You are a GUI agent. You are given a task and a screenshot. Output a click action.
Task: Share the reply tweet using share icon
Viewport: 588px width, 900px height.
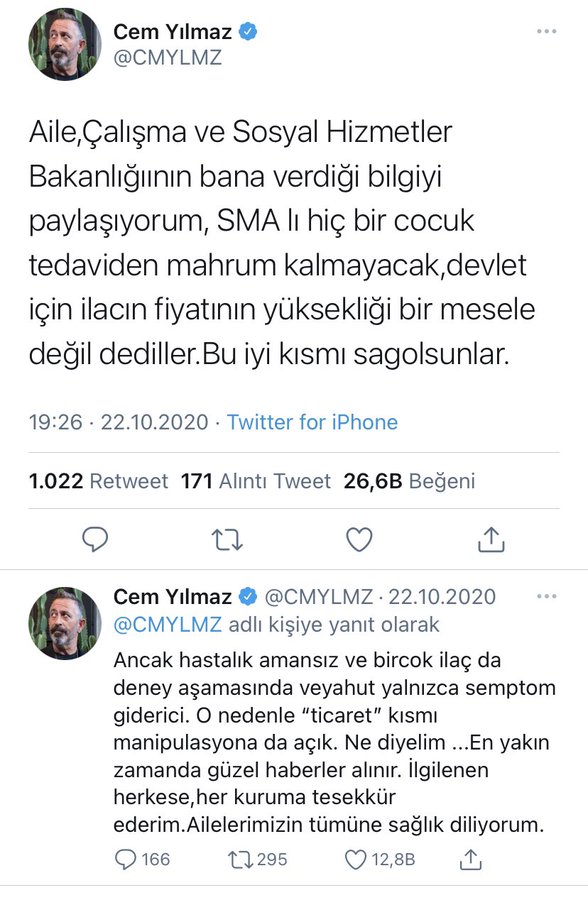click(471, 859)
